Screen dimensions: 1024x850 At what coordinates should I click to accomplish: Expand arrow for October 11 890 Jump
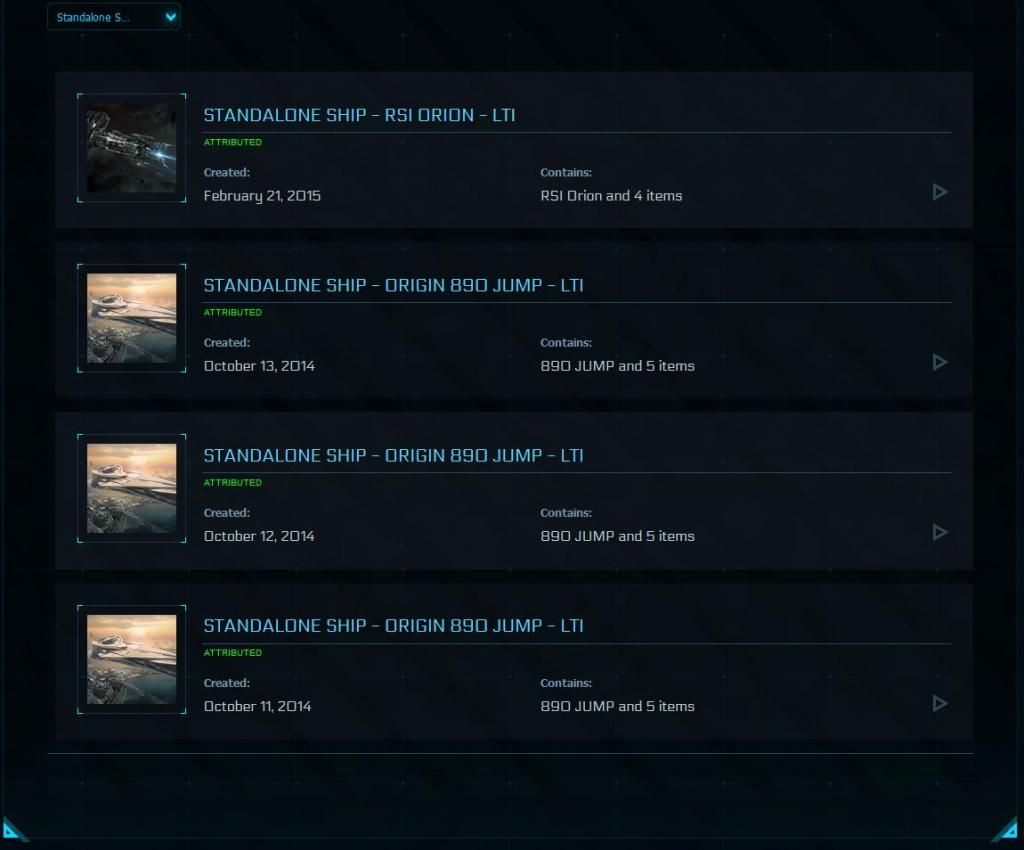[x=939, y=703]
